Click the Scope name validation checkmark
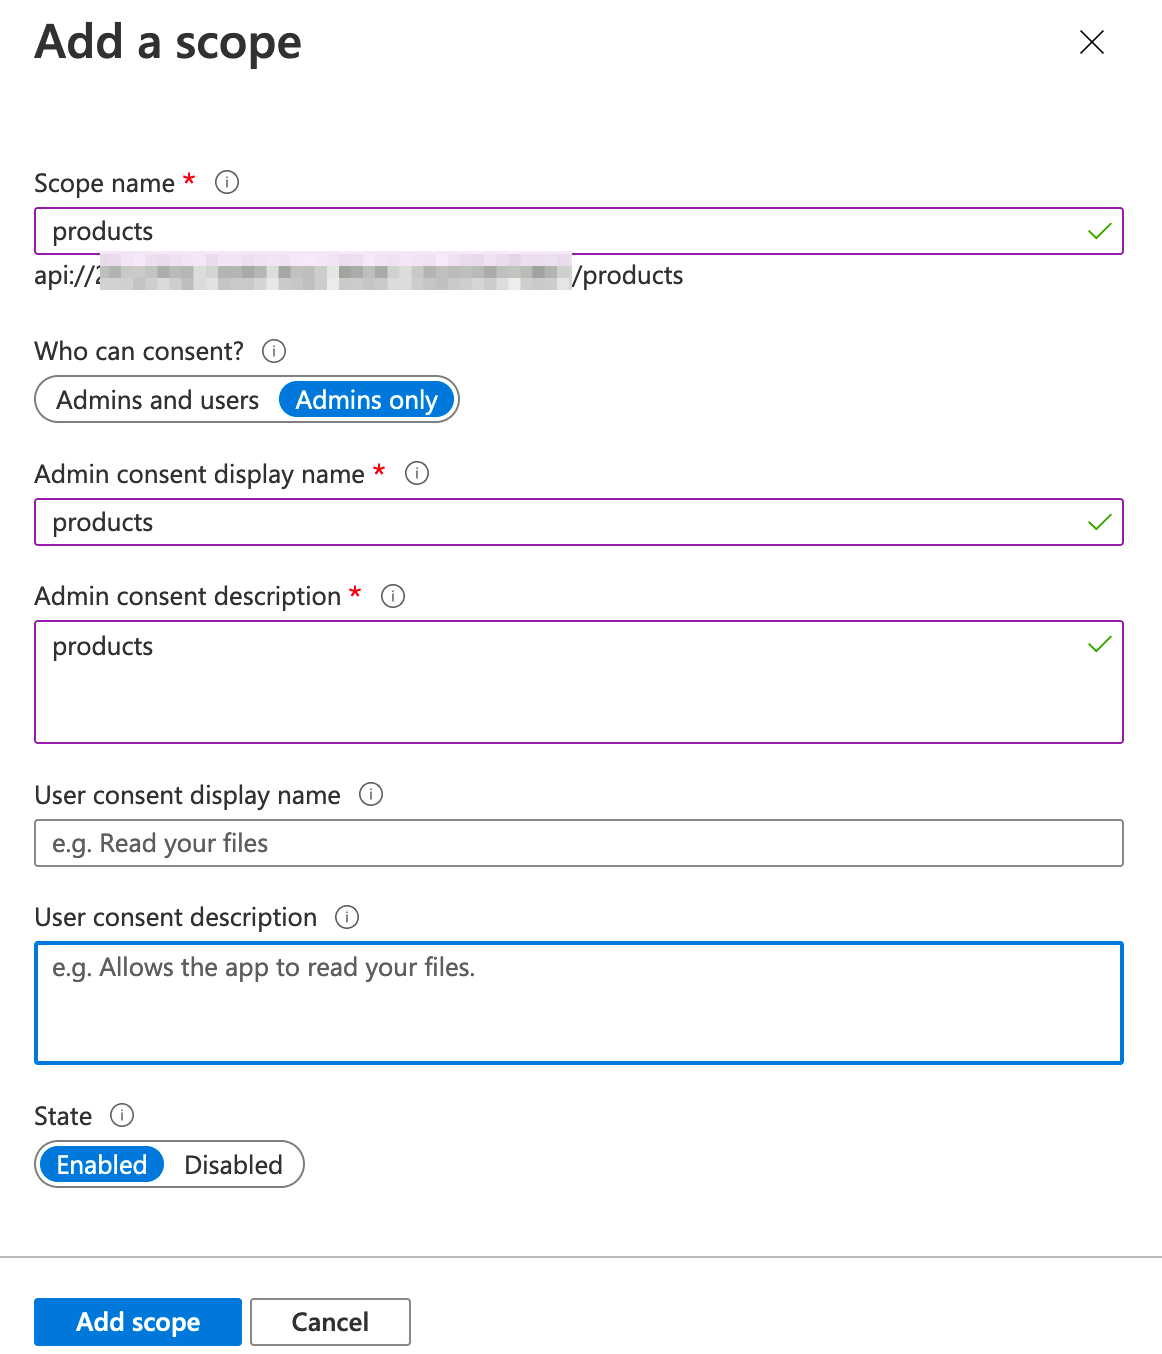Screen dimensions: 1162x1354 [1100, 231]
